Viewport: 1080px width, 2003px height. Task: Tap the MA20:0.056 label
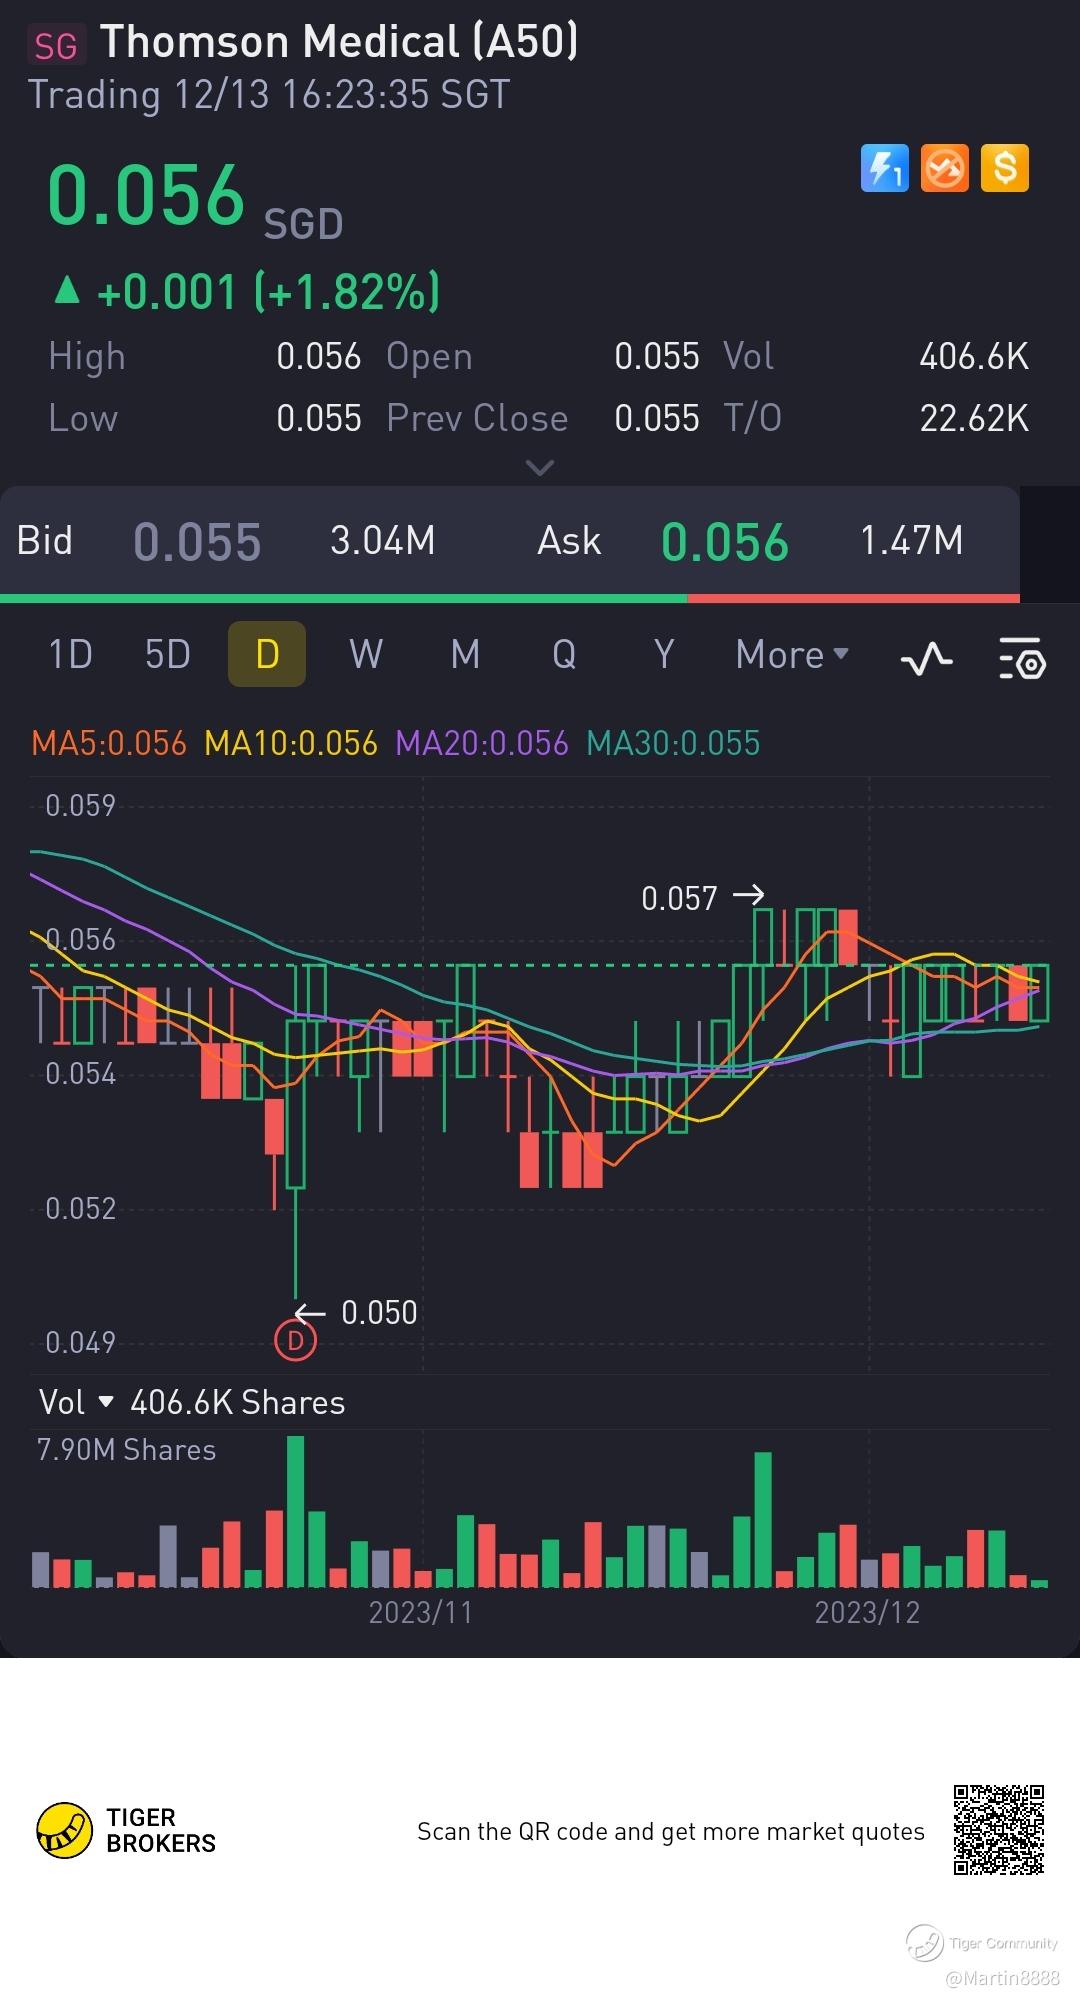coord(482,743)
